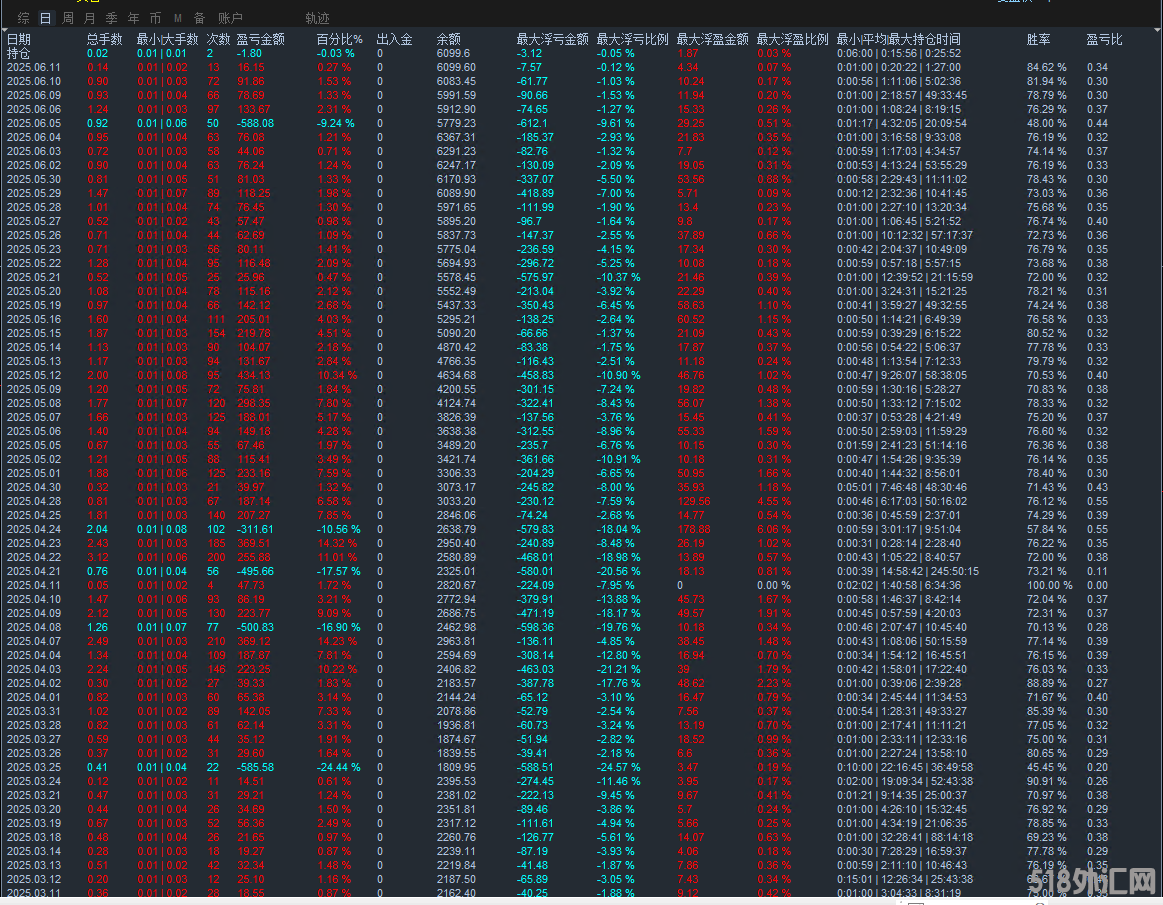Select the 2025.06.05 row date
1163x905 pixels.
[x=34, y=123]
